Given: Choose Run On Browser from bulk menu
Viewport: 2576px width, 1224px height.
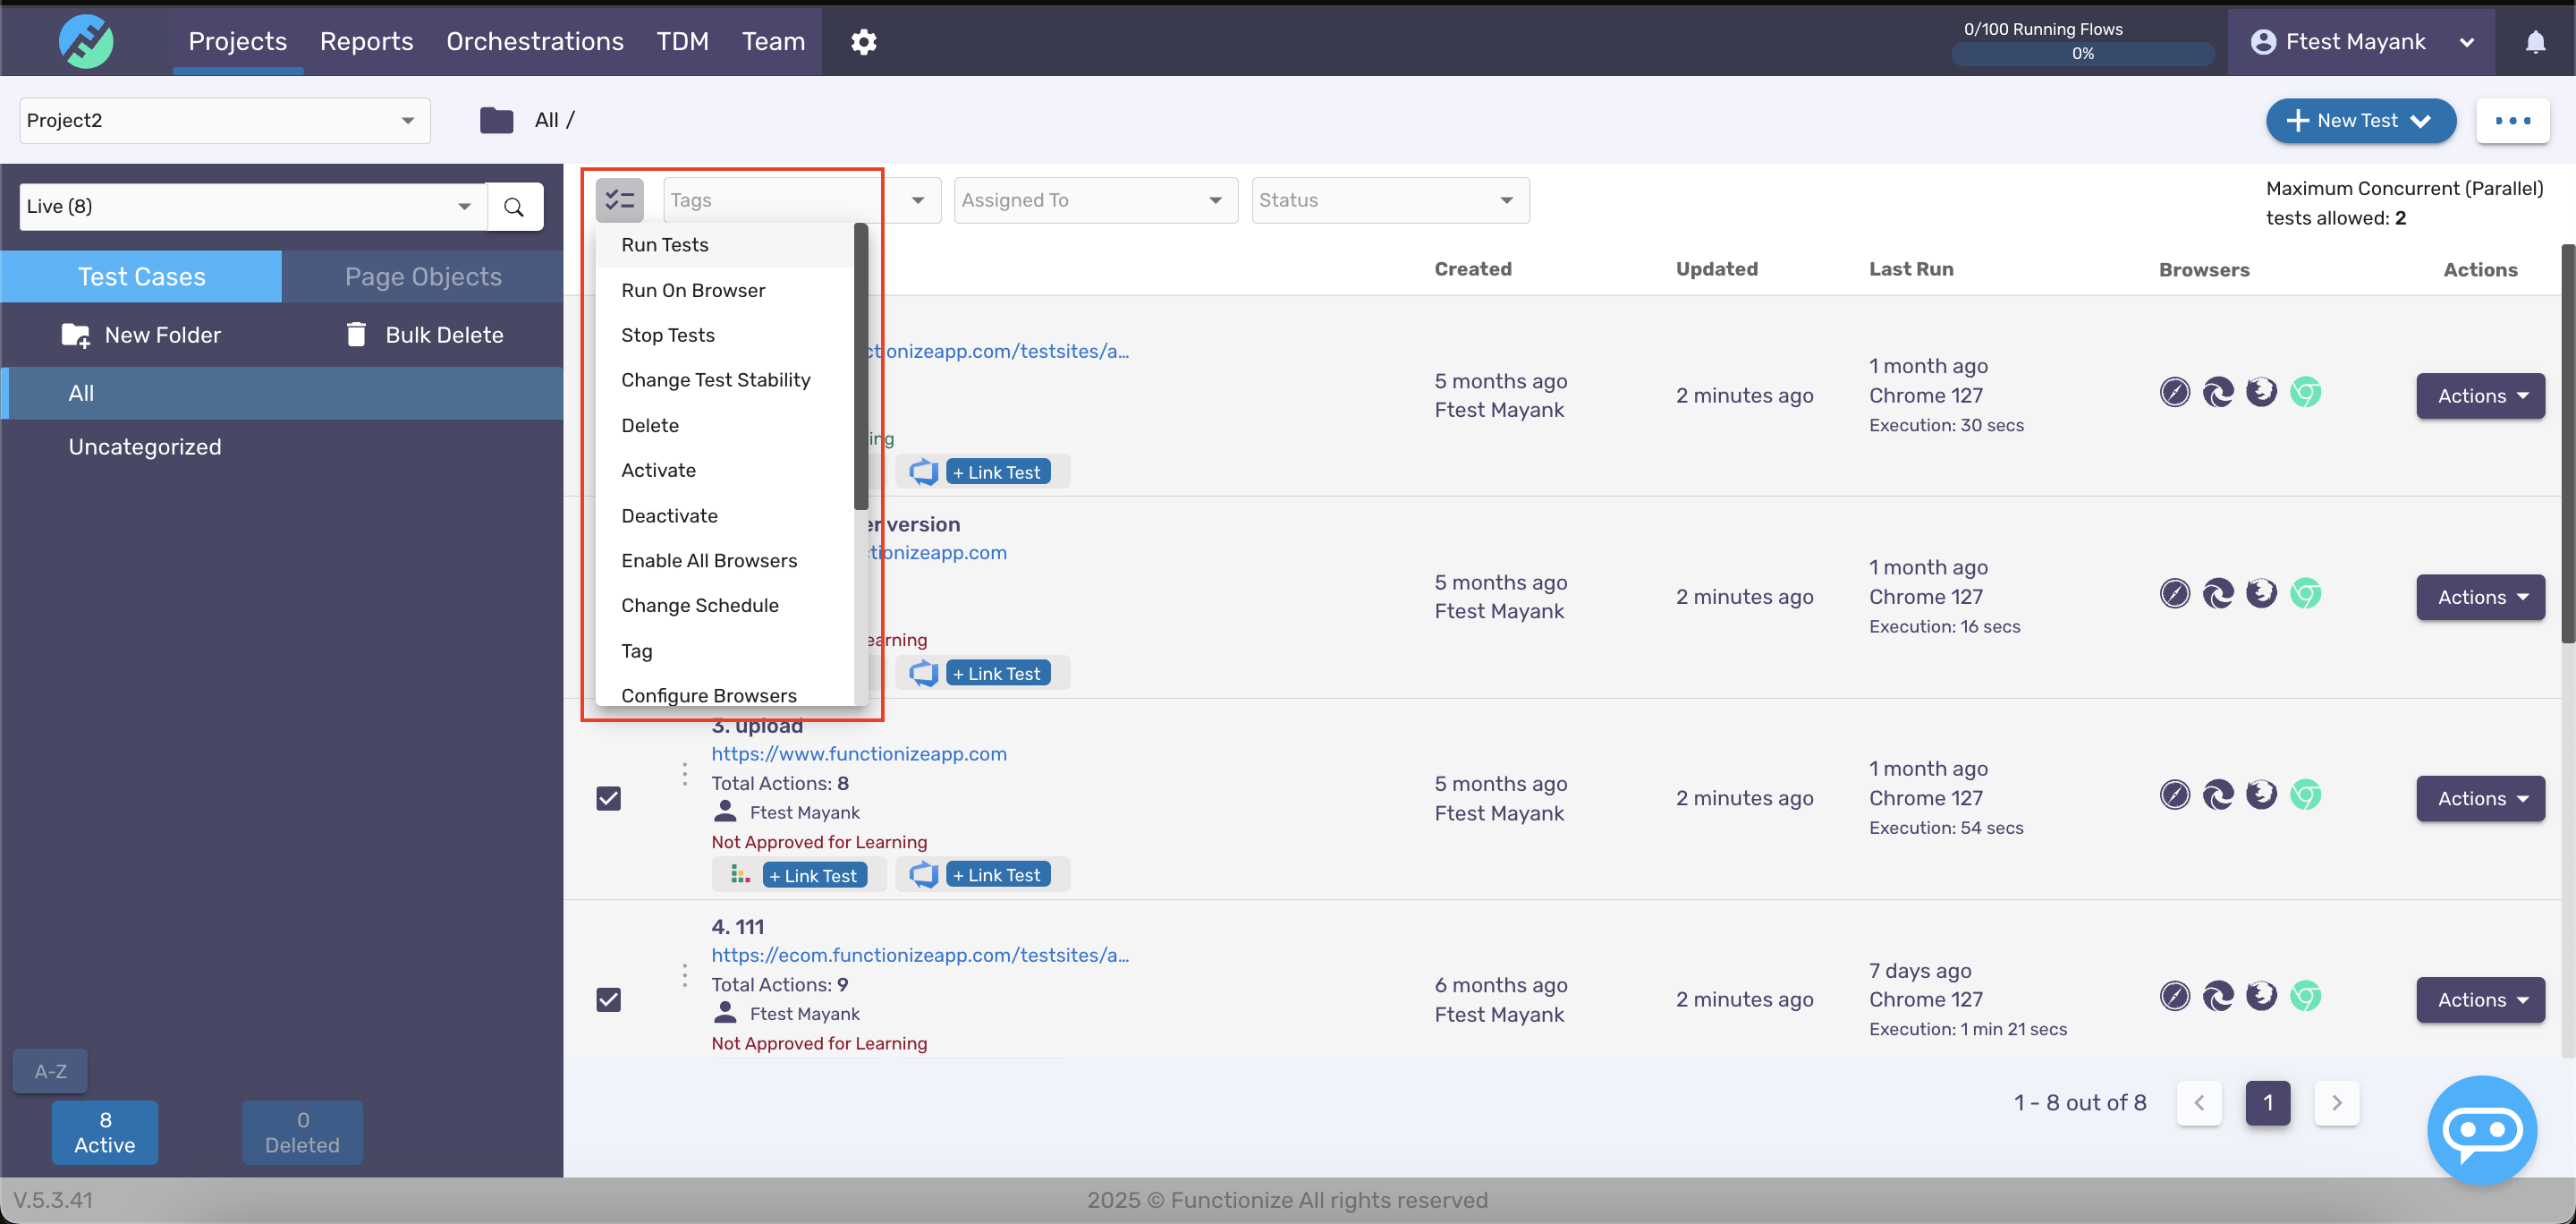Looking at the screenshot, I should 725,290.
